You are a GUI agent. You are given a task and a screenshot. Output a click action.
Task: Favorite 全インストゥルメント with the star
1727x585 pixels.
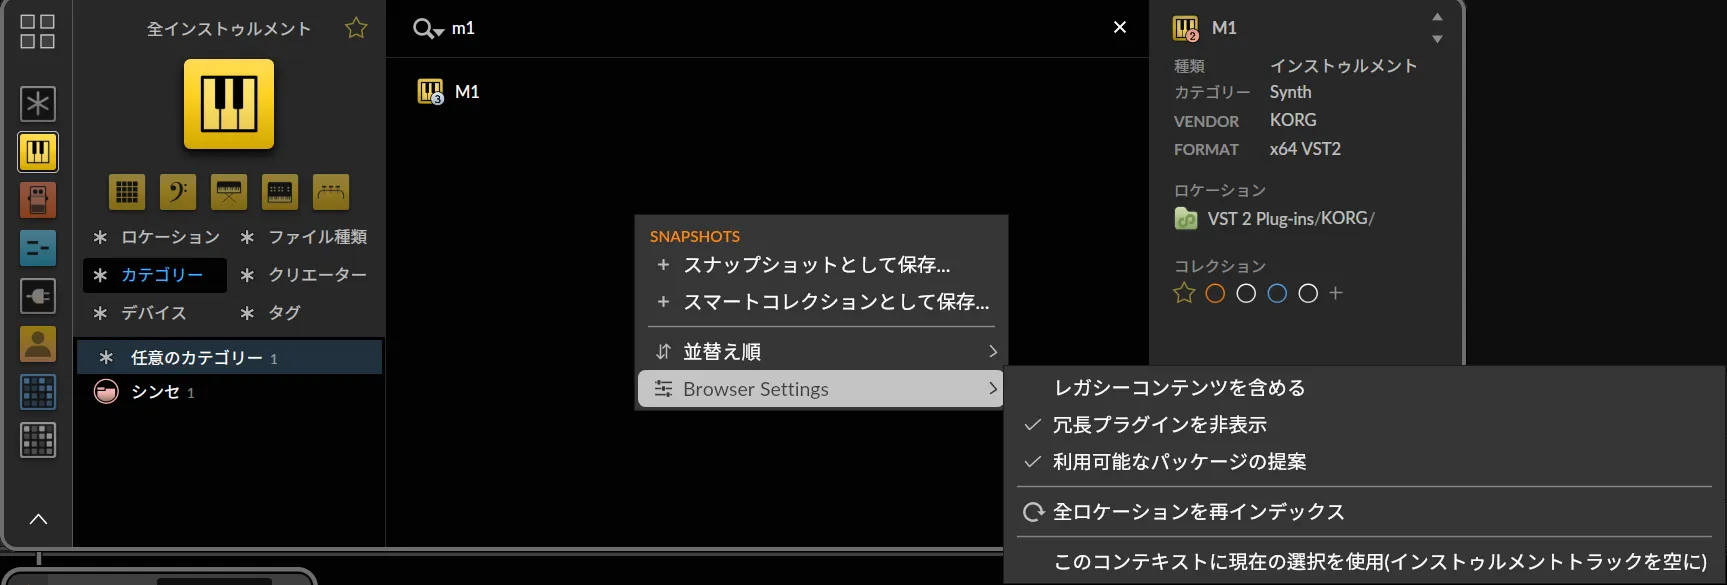[356, 28]
